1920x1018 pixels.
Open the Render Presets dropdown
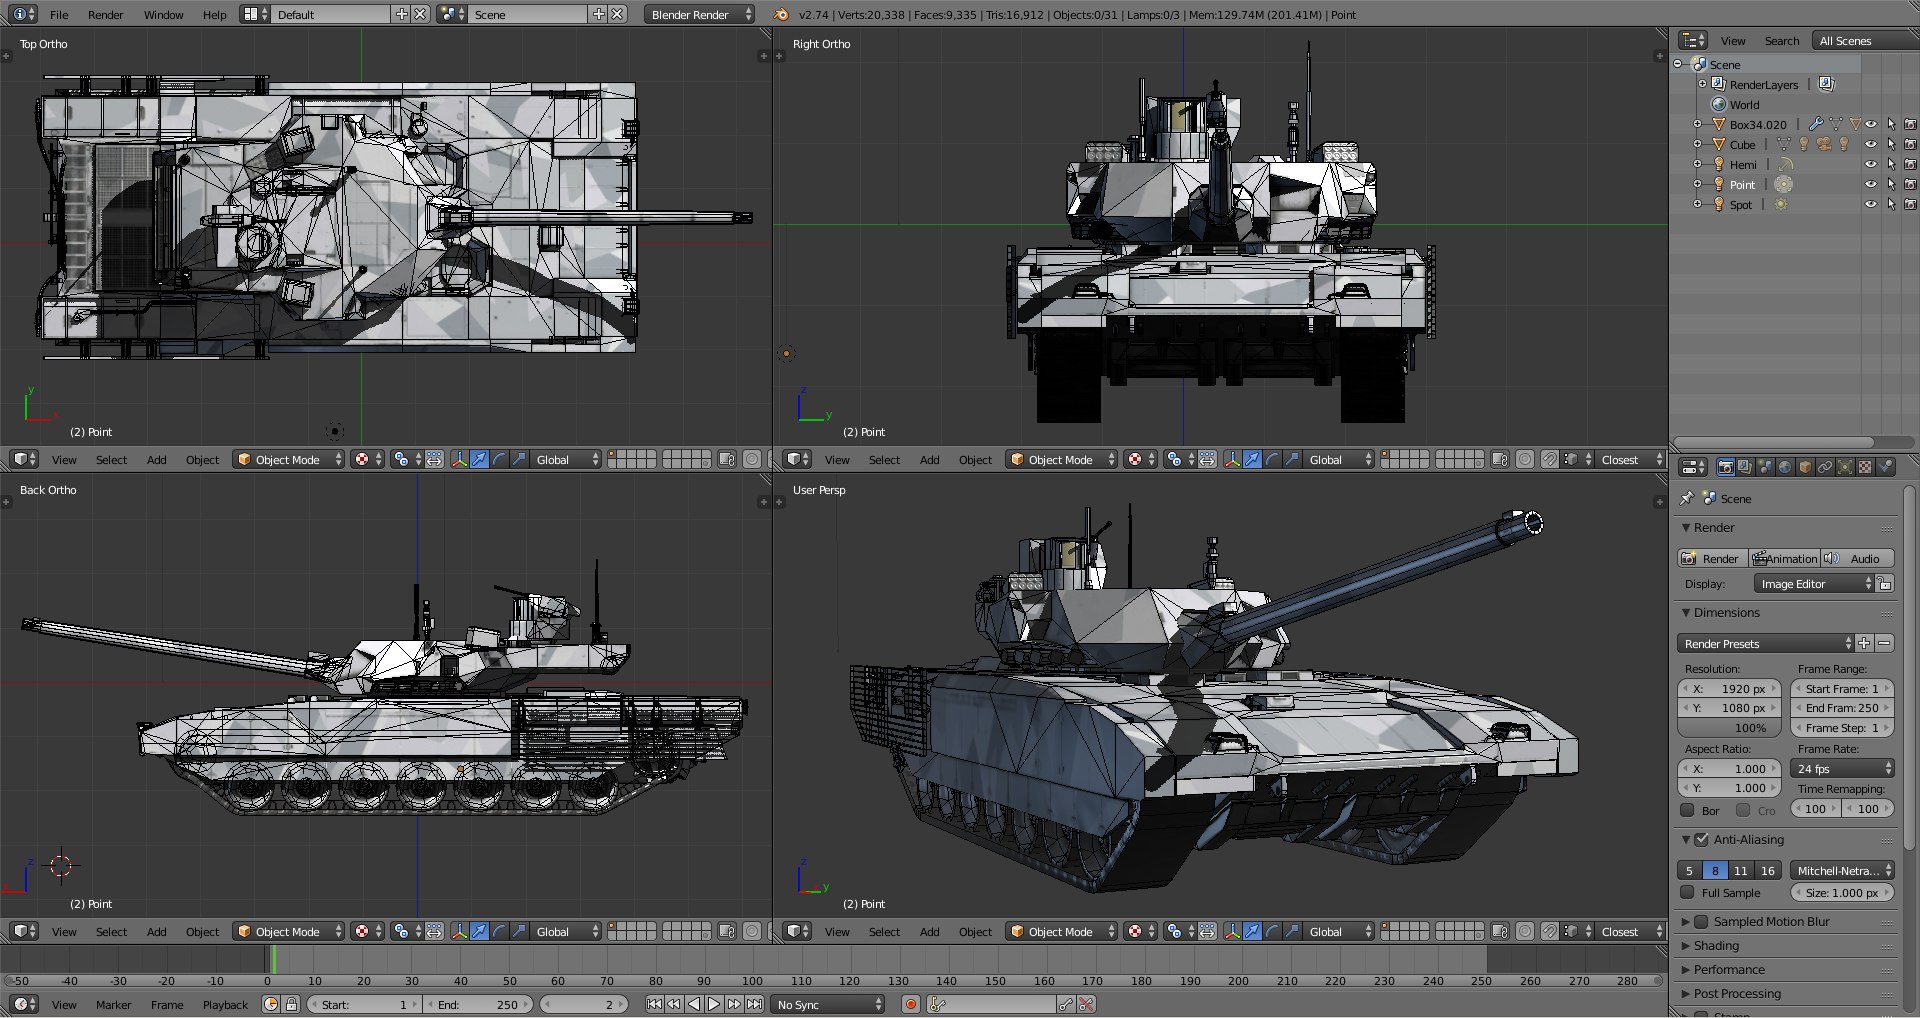point(1765,643)
